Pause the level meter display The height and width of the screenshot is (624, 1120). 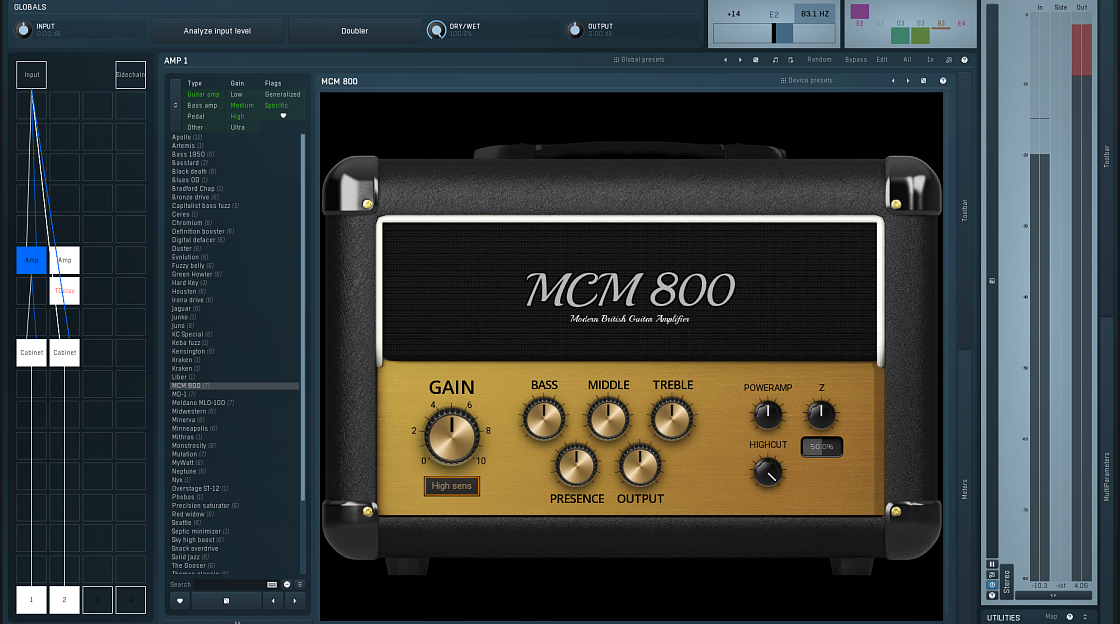click(x=992, y=564)
